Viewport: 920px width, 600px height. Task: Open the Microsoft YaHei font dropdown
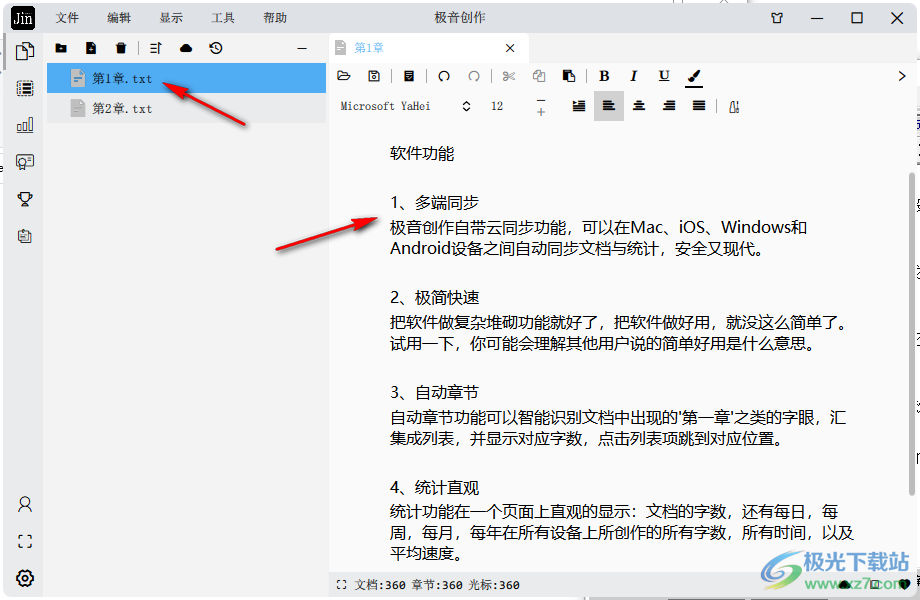pos(406,106)
